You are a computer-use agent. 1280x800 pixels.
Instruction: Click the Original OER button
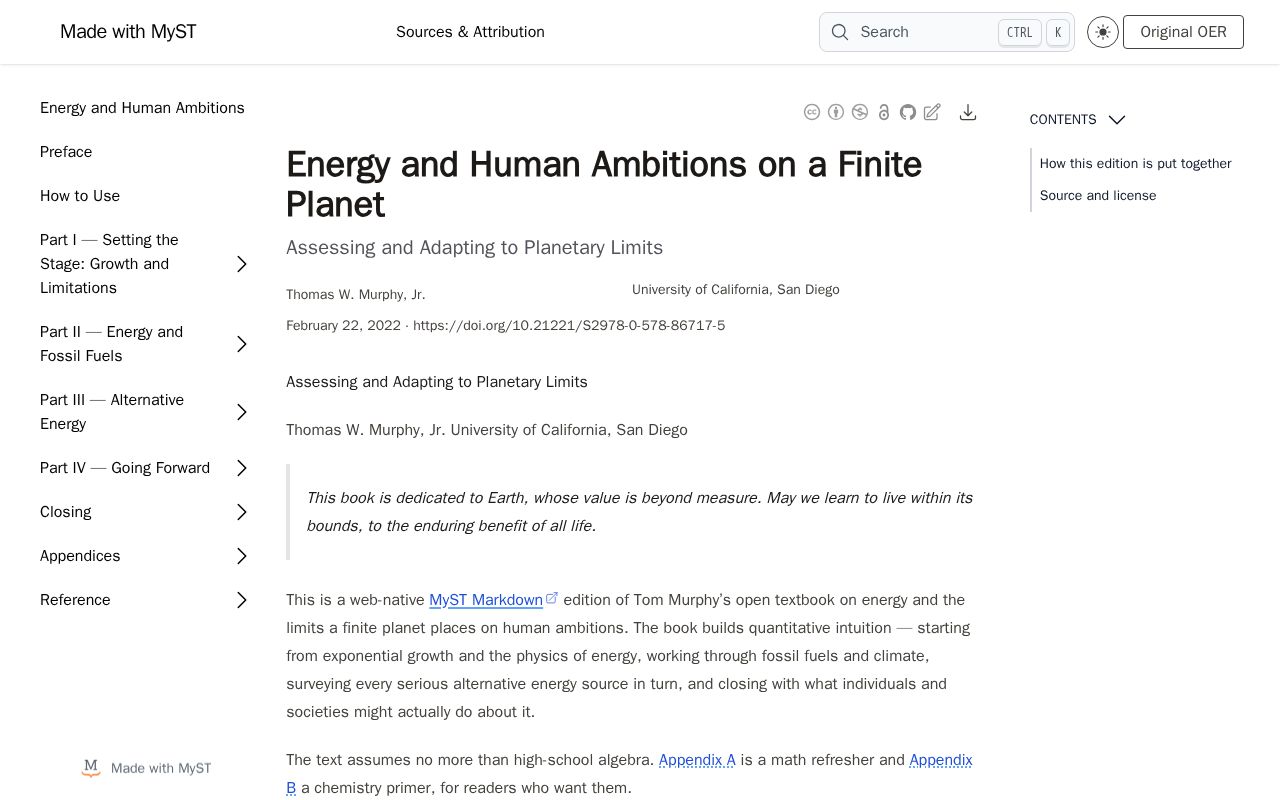(x=1183, y=32)
